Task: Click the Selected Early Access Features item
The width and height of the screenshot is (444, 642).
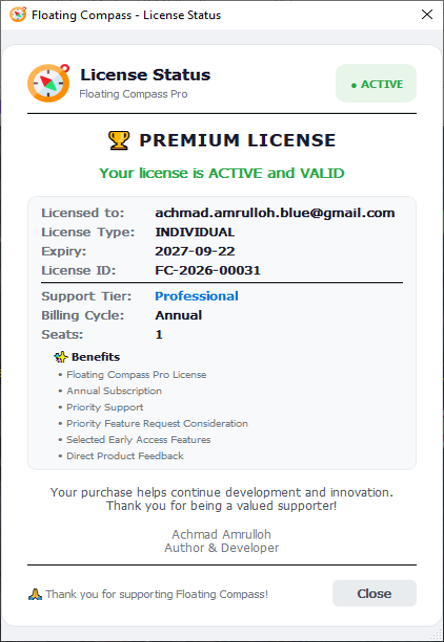Action: pyautogui.click(x=138, y=440)
